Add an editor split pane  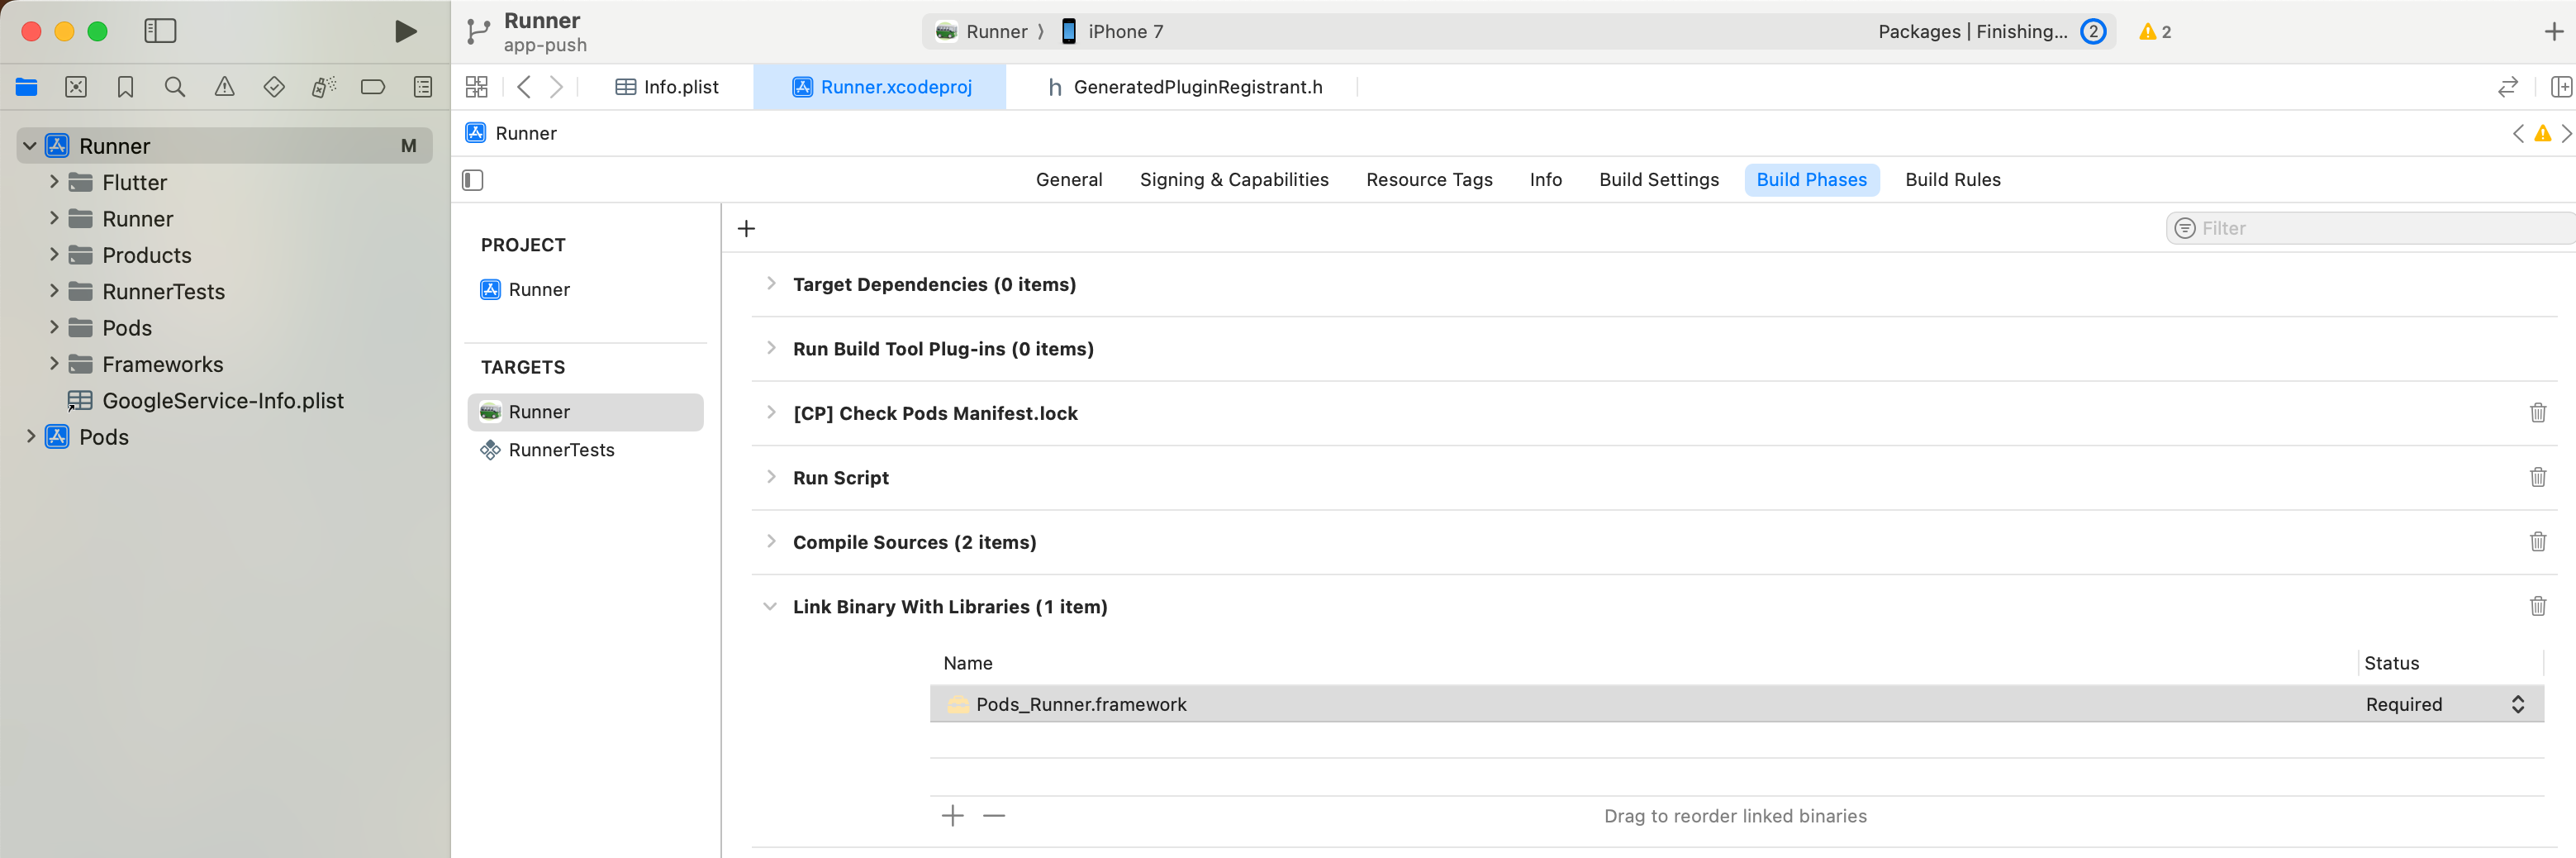point(2562,87)
